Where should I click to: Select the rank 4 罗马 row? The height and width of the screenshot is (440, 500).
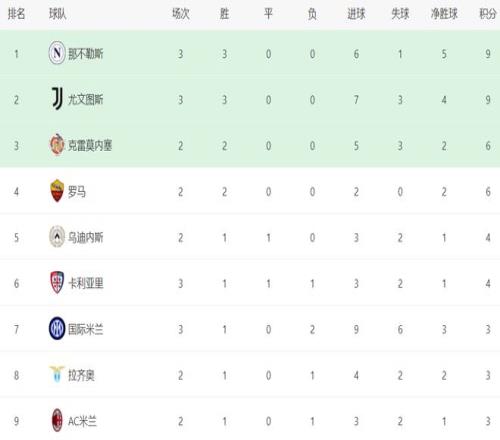click(250, 191)
